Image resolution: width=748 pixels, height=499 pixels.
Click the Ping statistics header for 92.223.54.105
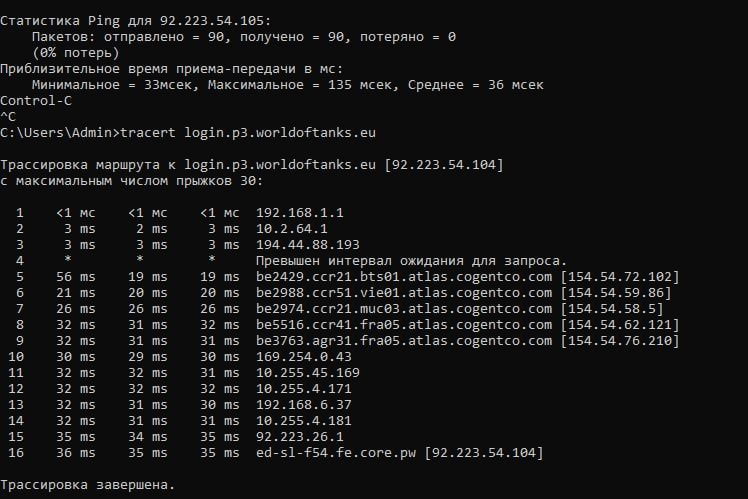pos(135,21)
